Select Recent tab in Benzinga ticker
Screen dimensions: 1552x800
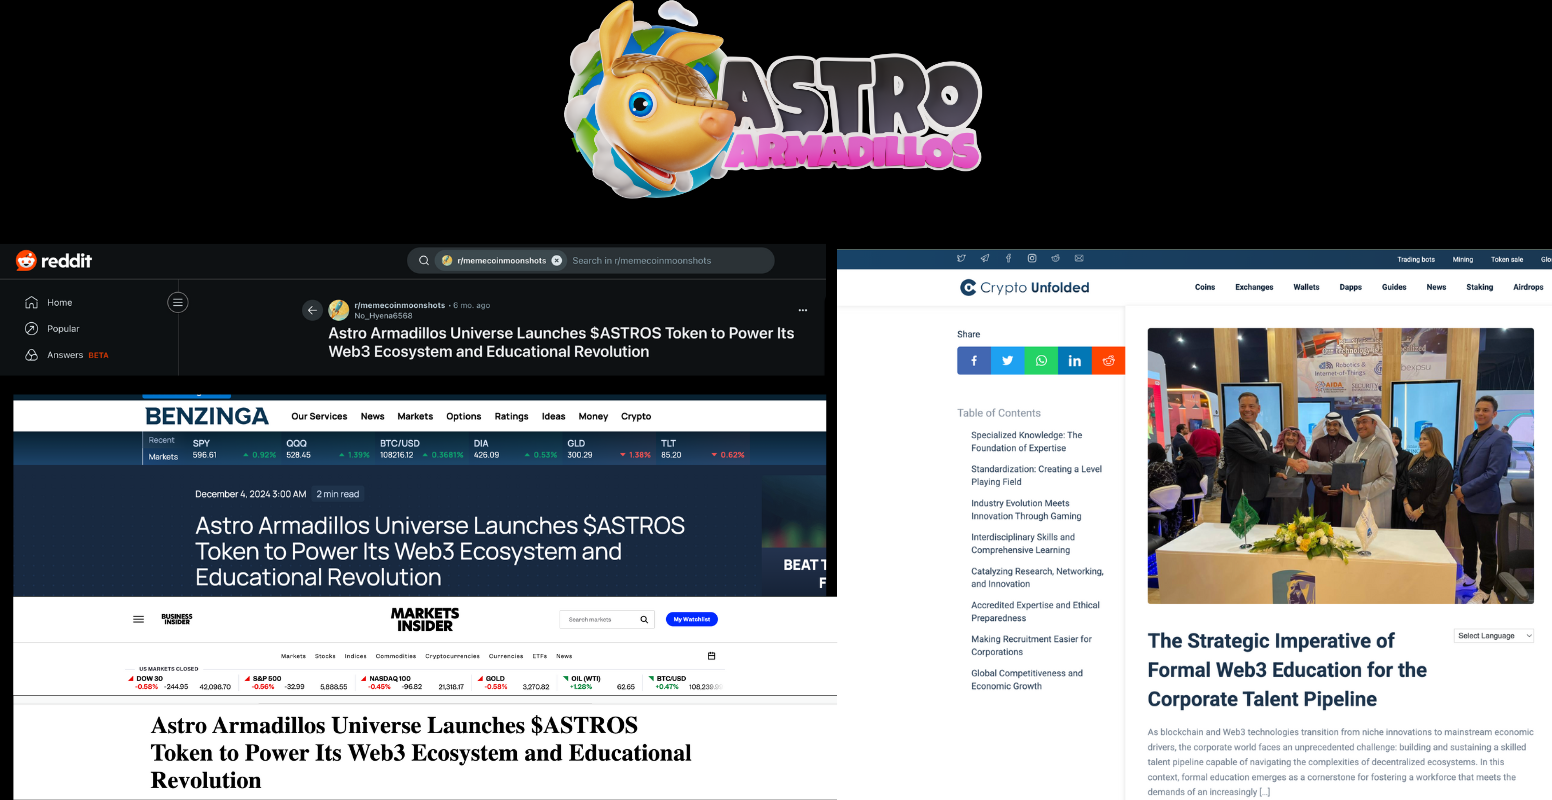(x=162, y=440)
